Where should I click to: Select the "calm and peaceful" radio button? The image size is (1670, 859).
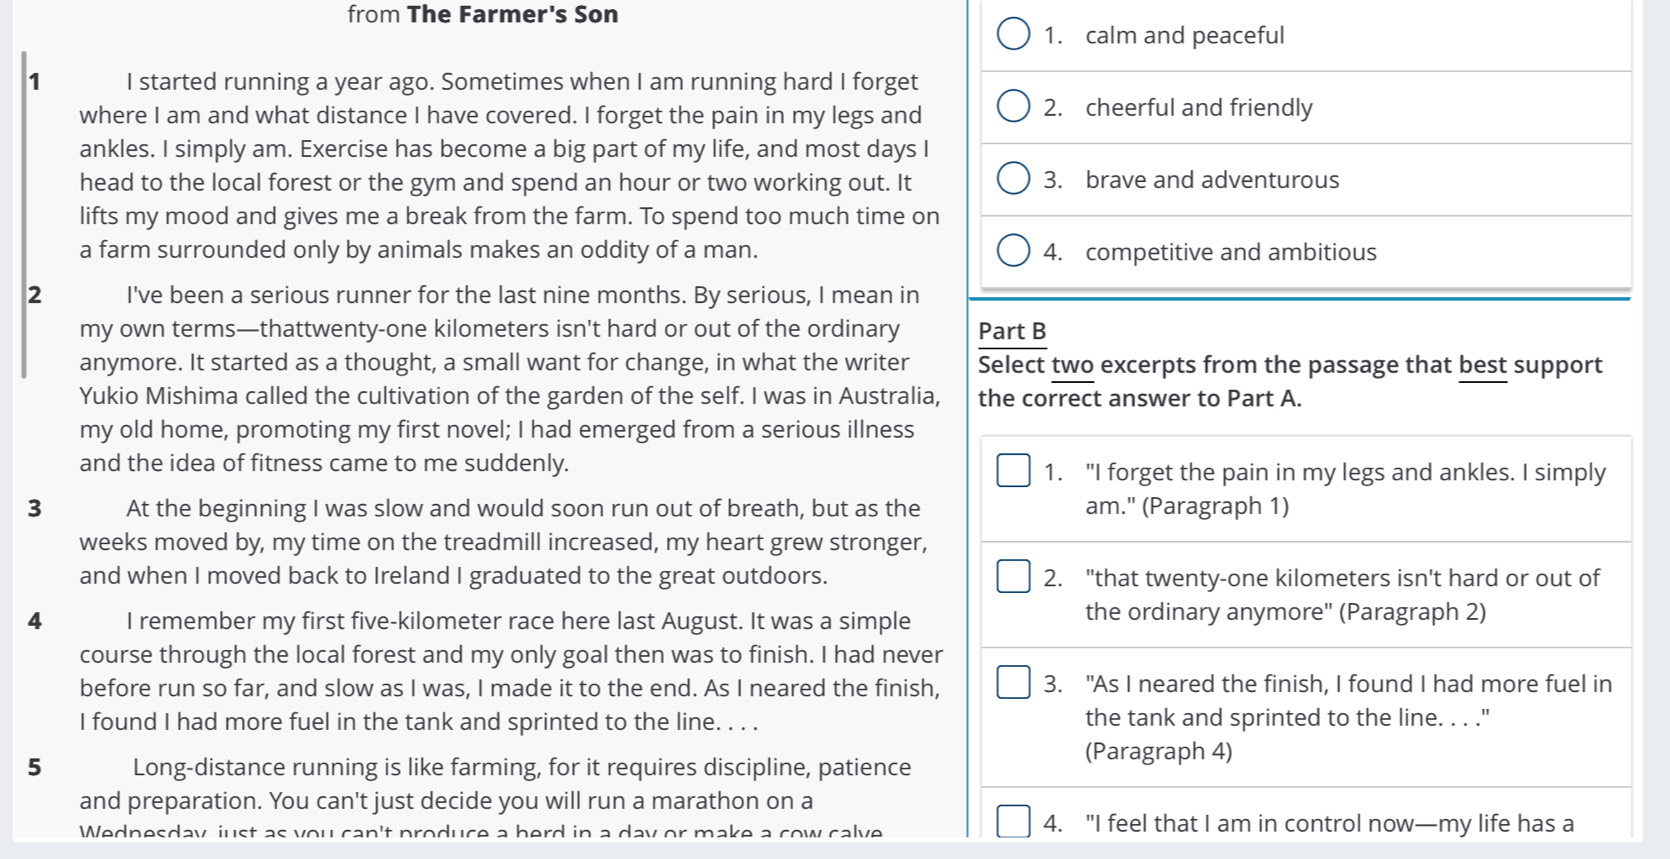[x=1013, y=33]
